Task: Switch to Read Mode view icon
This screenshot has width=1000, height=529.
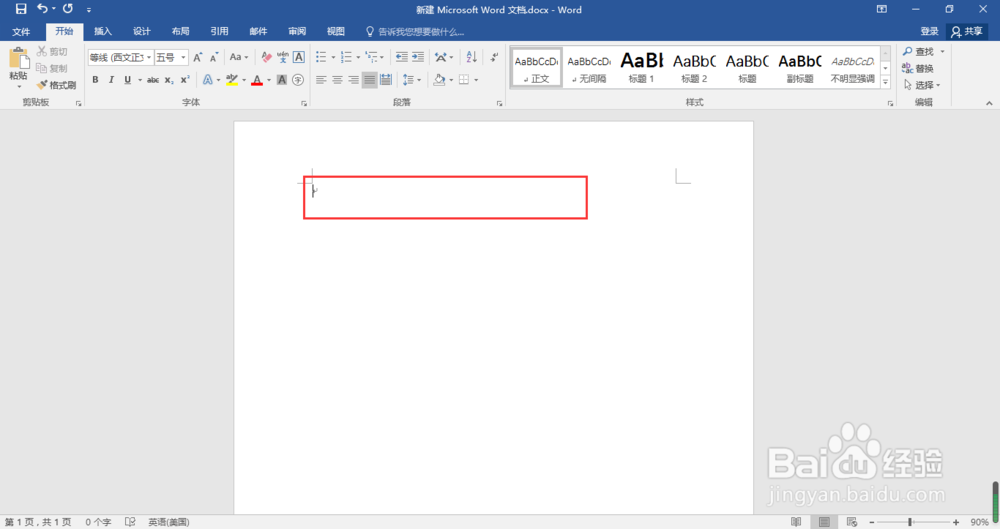Action: pos(796,522)
